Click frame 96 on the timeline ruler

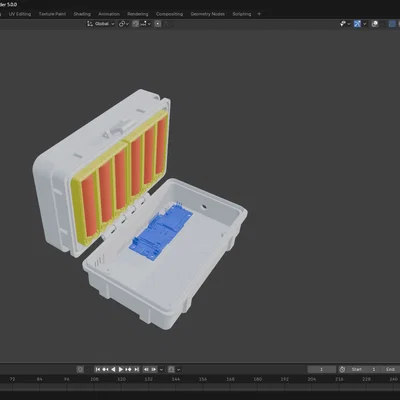click(x=67, y=379)
